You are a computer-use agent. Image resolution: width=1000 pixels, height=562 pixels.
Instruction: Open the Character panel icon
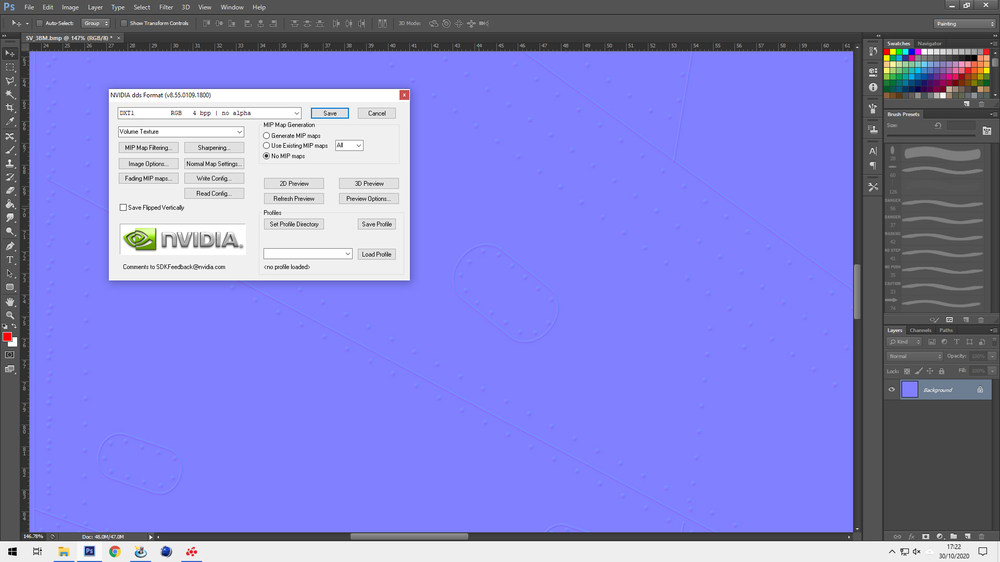tap(873, 151)
